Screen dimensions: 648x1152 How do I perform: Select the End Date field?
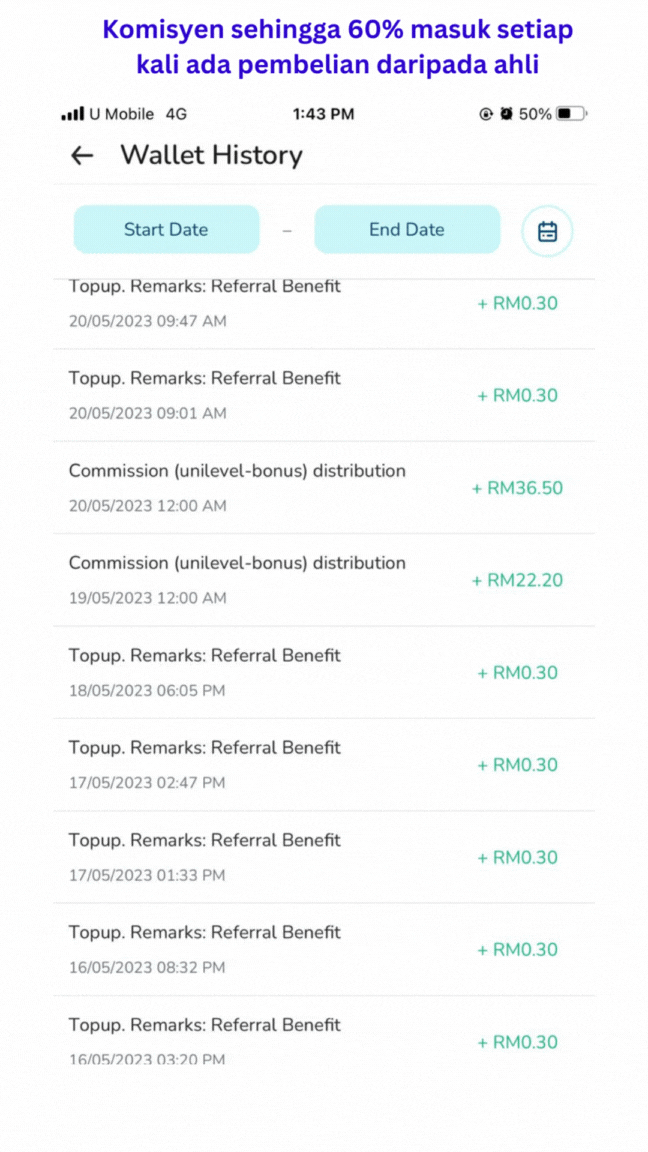coord(406,230)
